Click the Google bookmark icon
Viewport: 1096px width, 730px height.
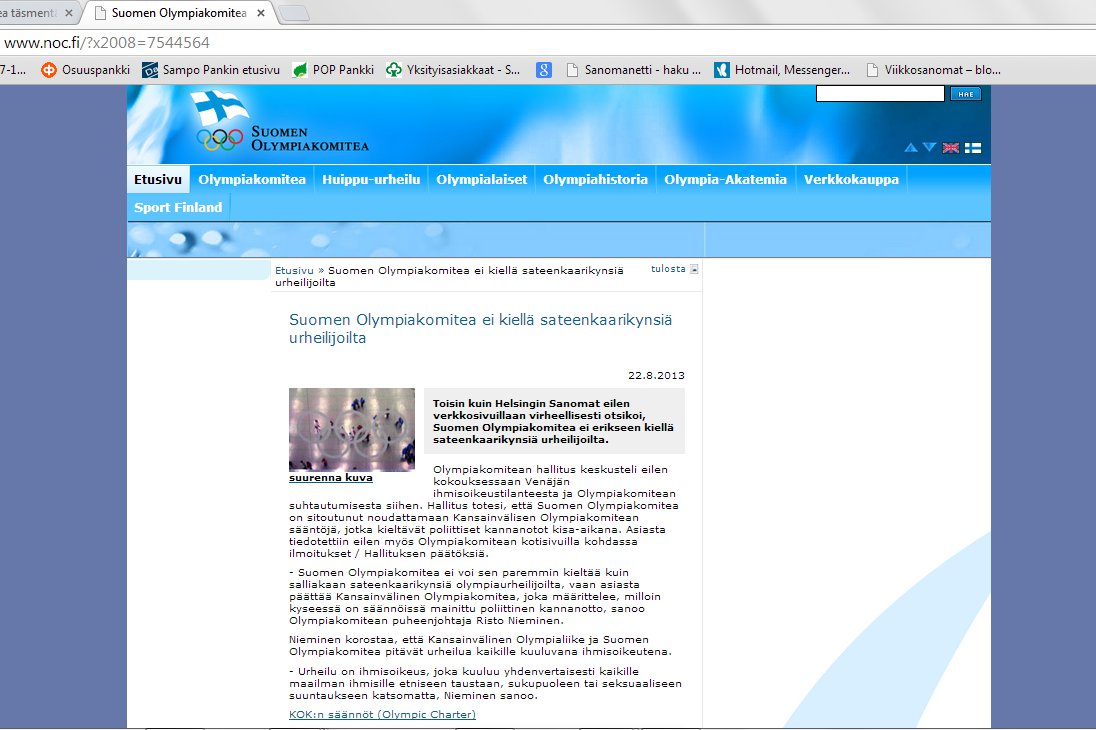point(544,70)
